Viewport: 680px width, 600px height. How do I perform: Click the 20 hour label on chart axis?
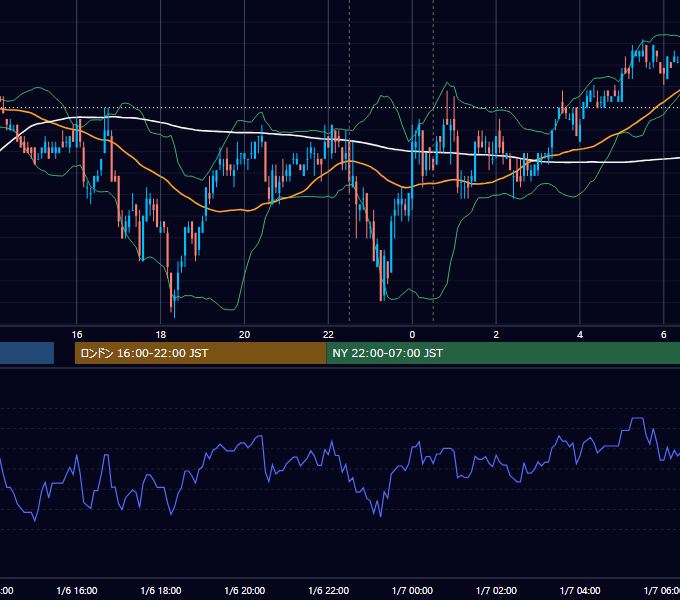click(x=245, y=335)
